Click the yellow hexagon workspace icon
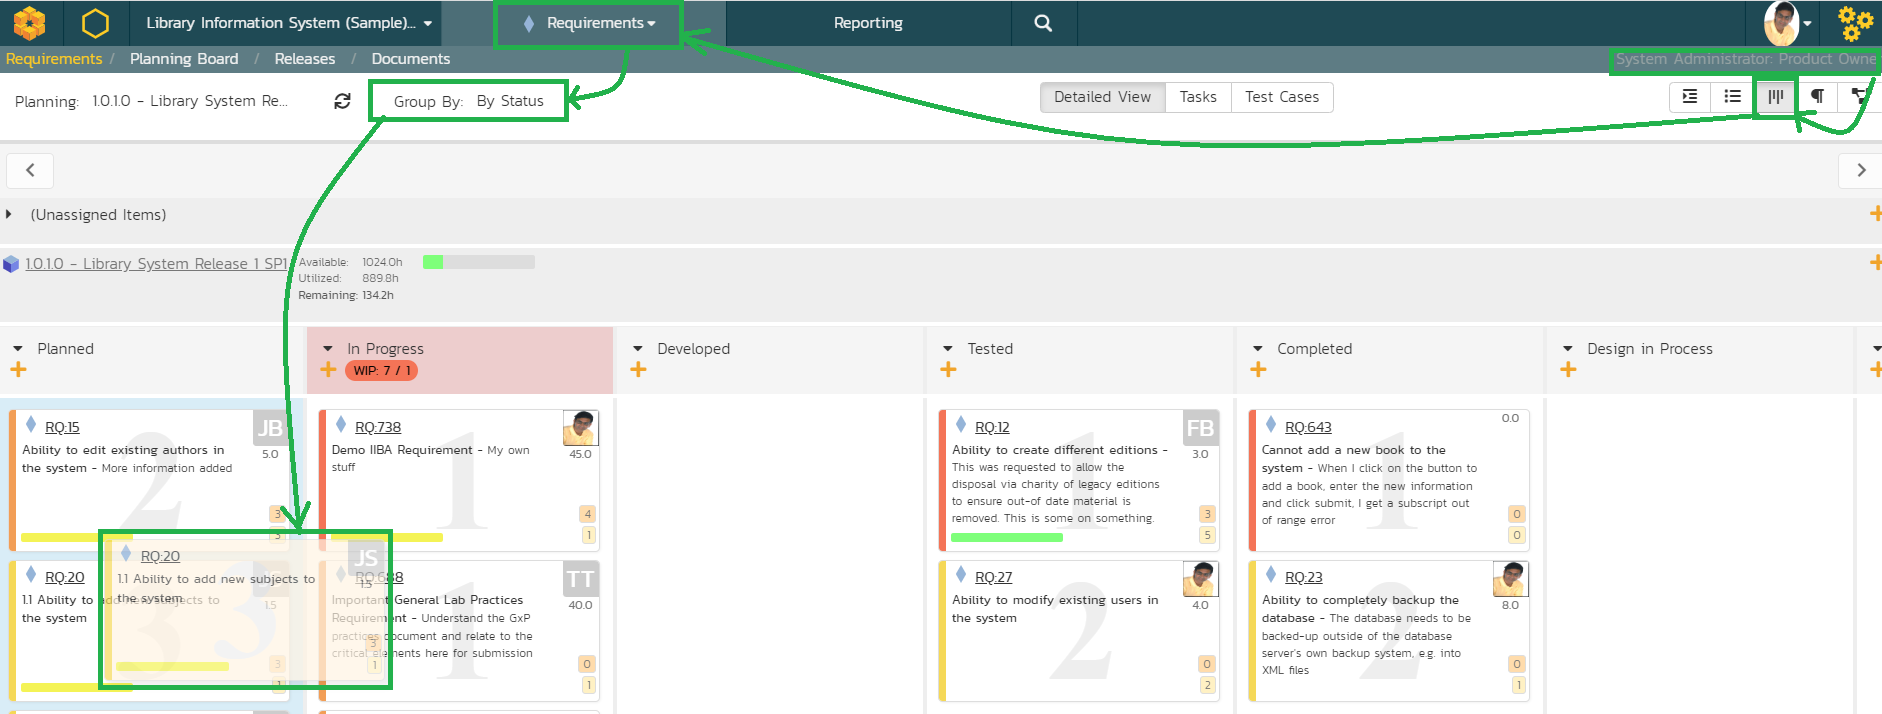Screen dimensions: 1882x714 click(95, 22)
